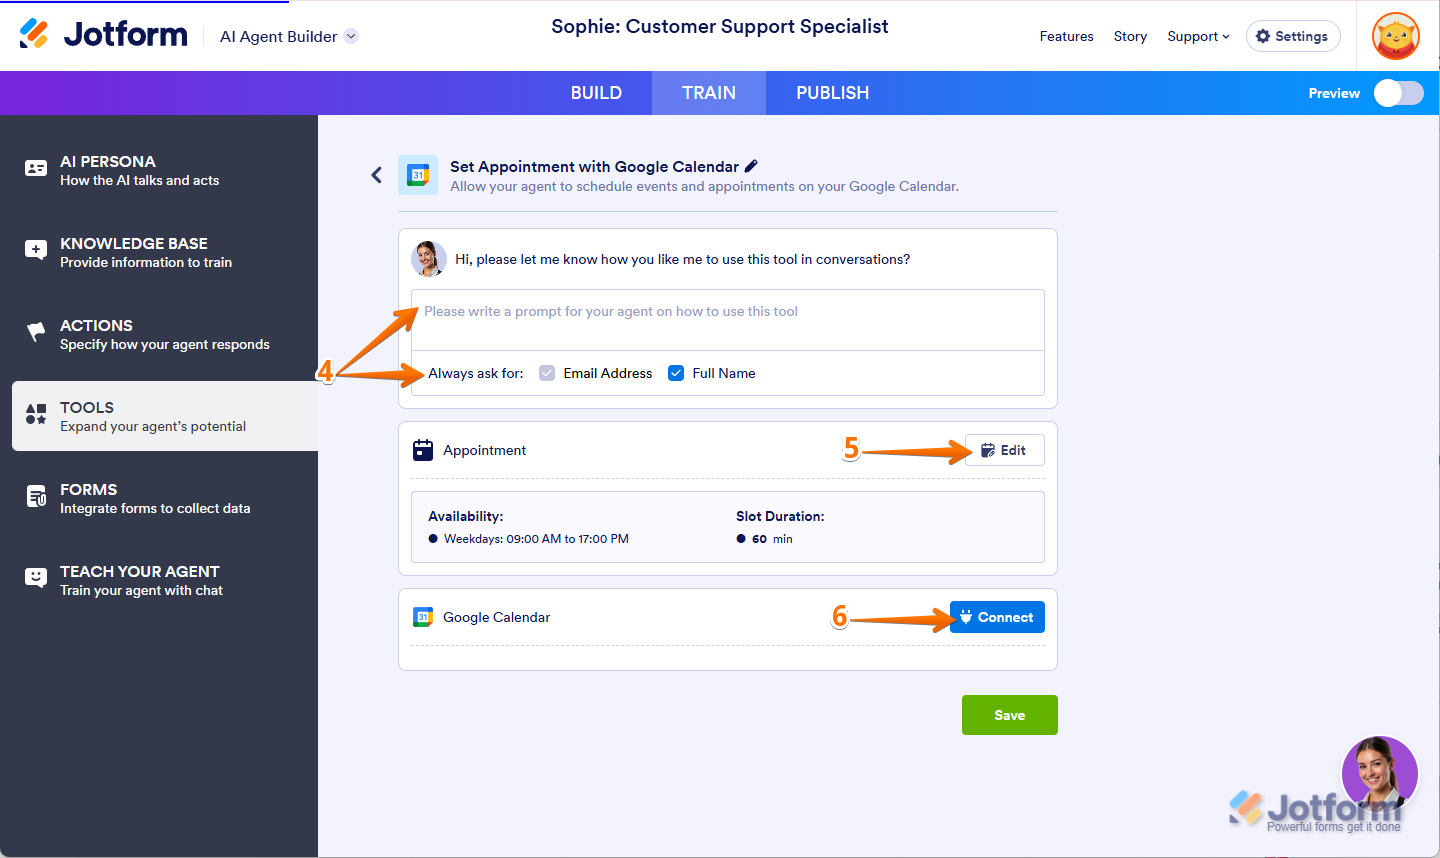Open the Support dropdown menu
This screenshot has height=858, width=1440.
[x=1198, y=36]
